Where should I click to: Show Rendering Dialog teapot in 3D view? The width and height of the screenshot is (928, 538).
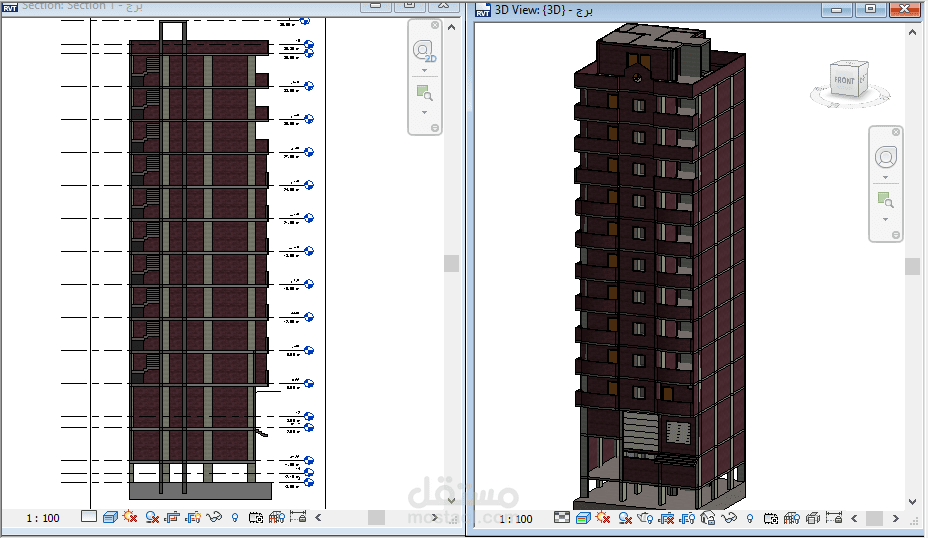(x=645, y=518)
